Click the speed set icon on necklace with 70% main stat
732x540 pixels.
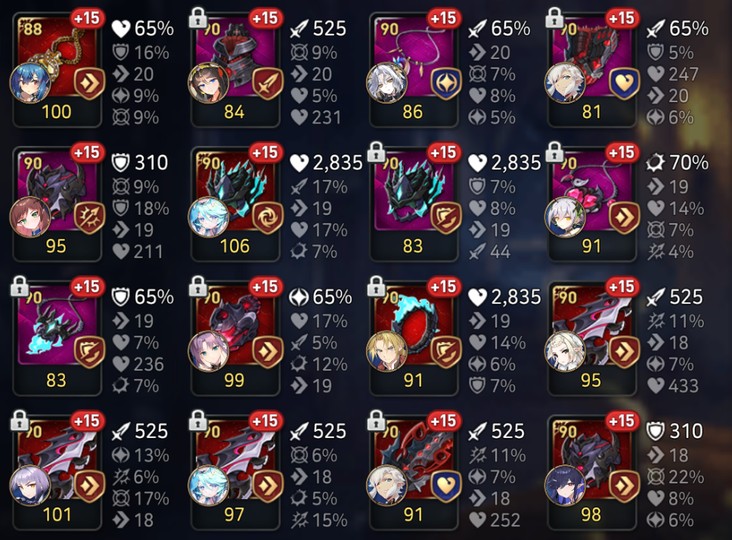point(624,217)
